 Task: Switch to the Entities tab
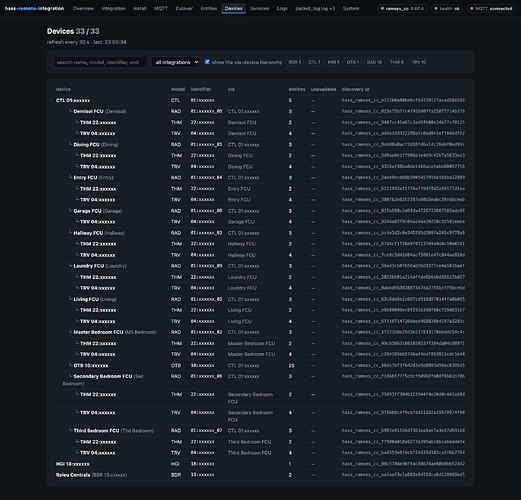pos(209,9)
